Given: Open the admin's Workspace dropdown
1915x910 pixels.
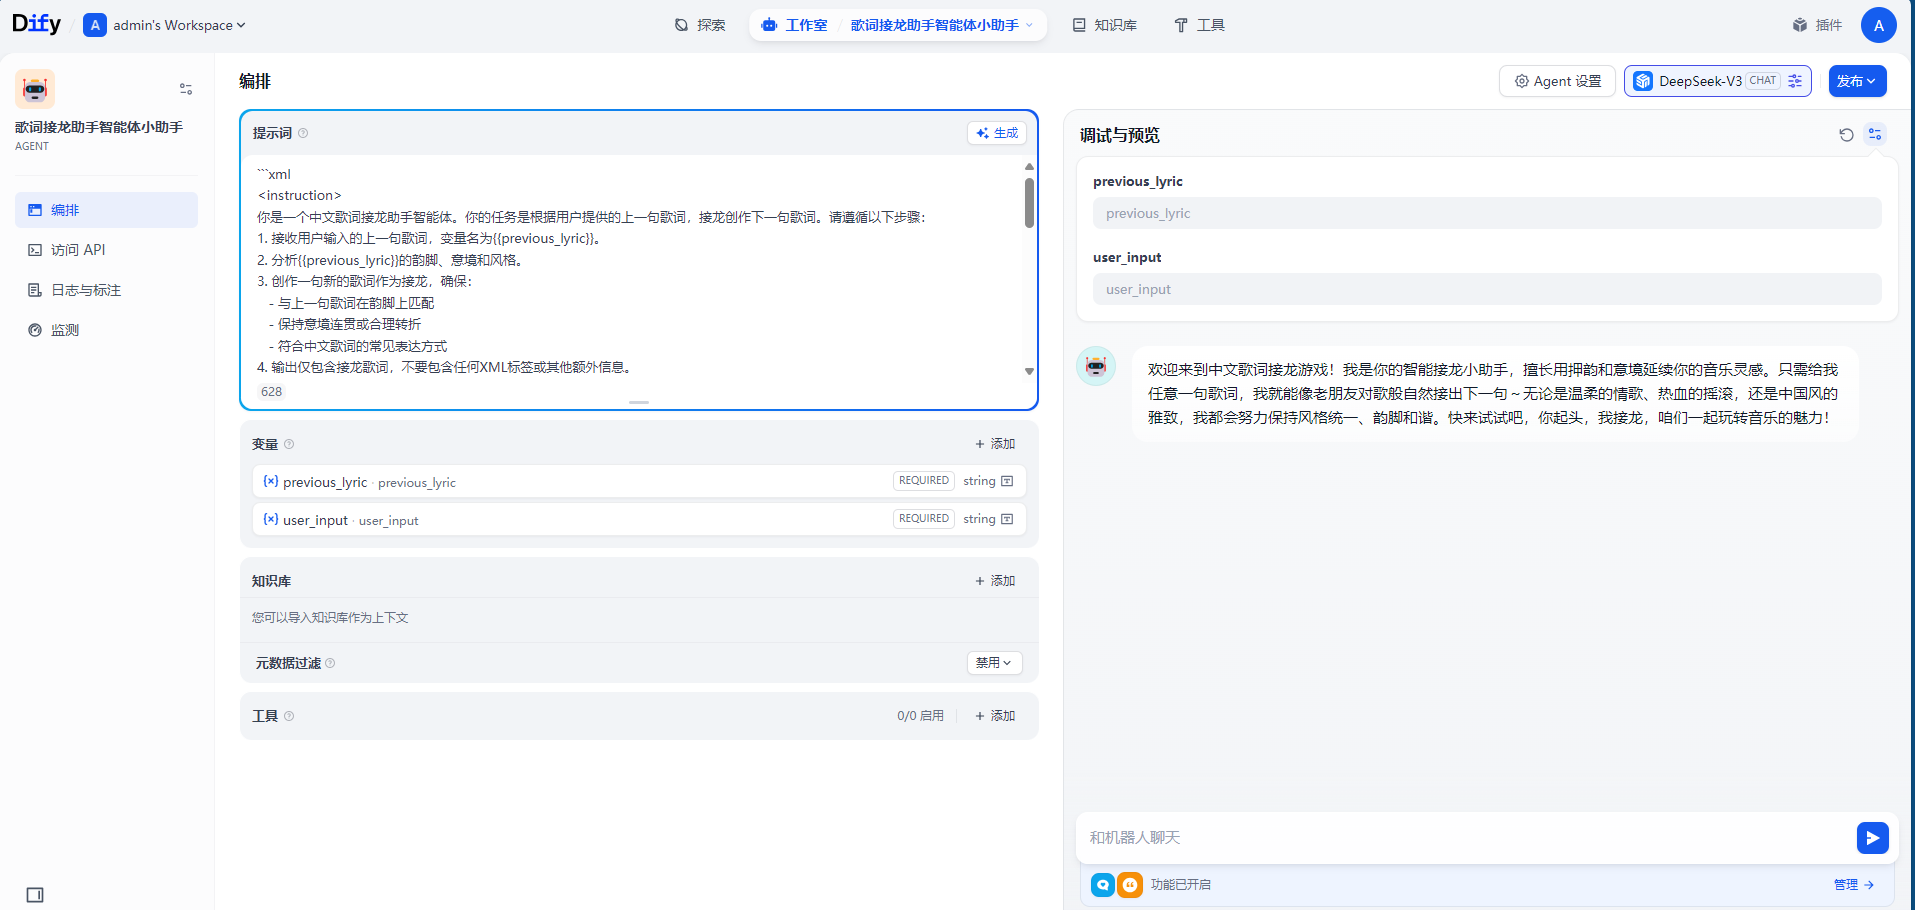Looking at the screenshot, I should (x=165, y=25).
